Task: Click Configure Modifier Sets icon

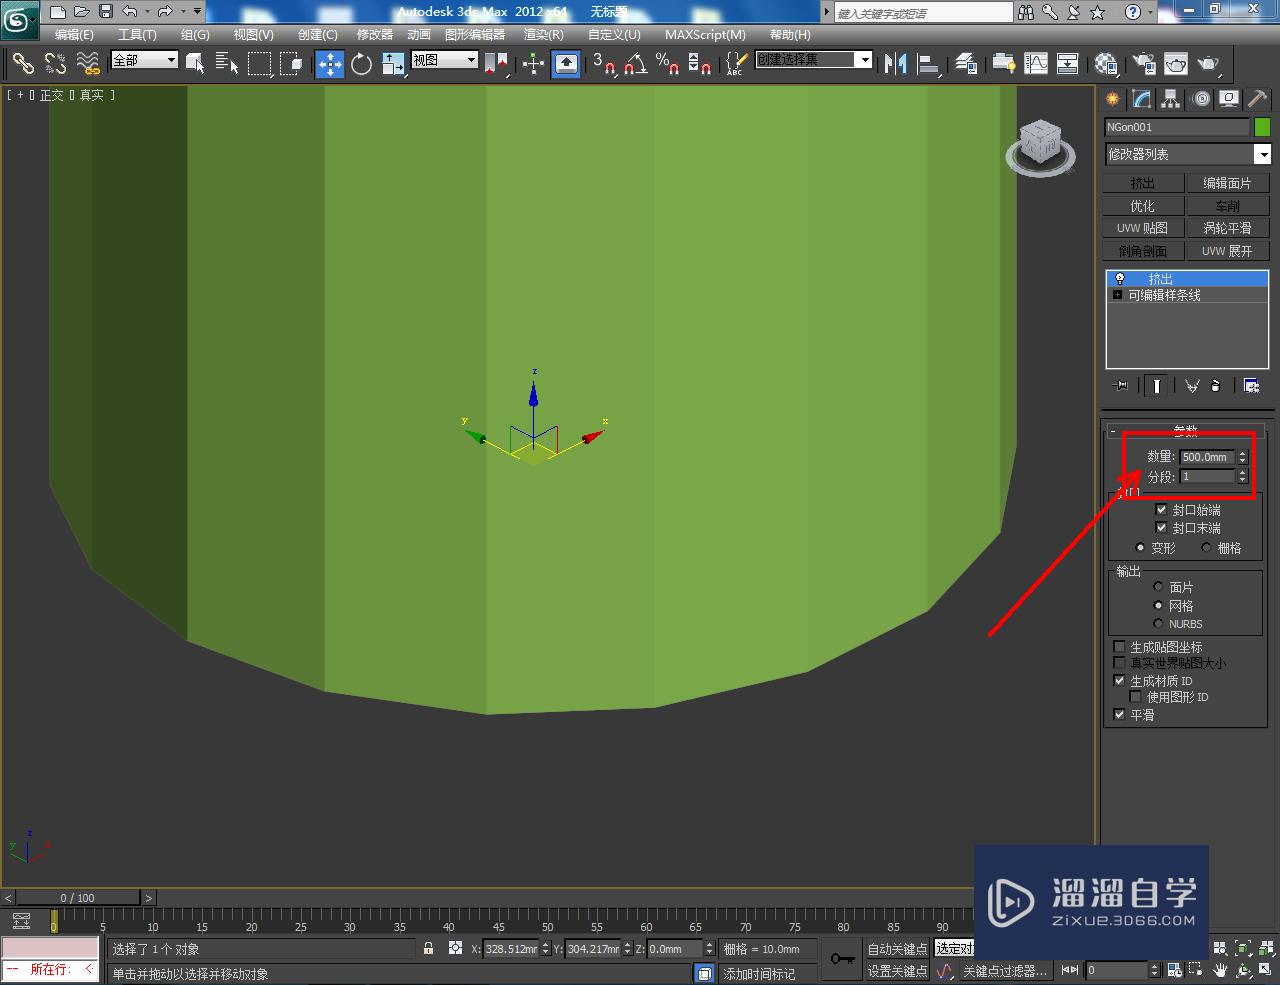Action: point(1251,385)
